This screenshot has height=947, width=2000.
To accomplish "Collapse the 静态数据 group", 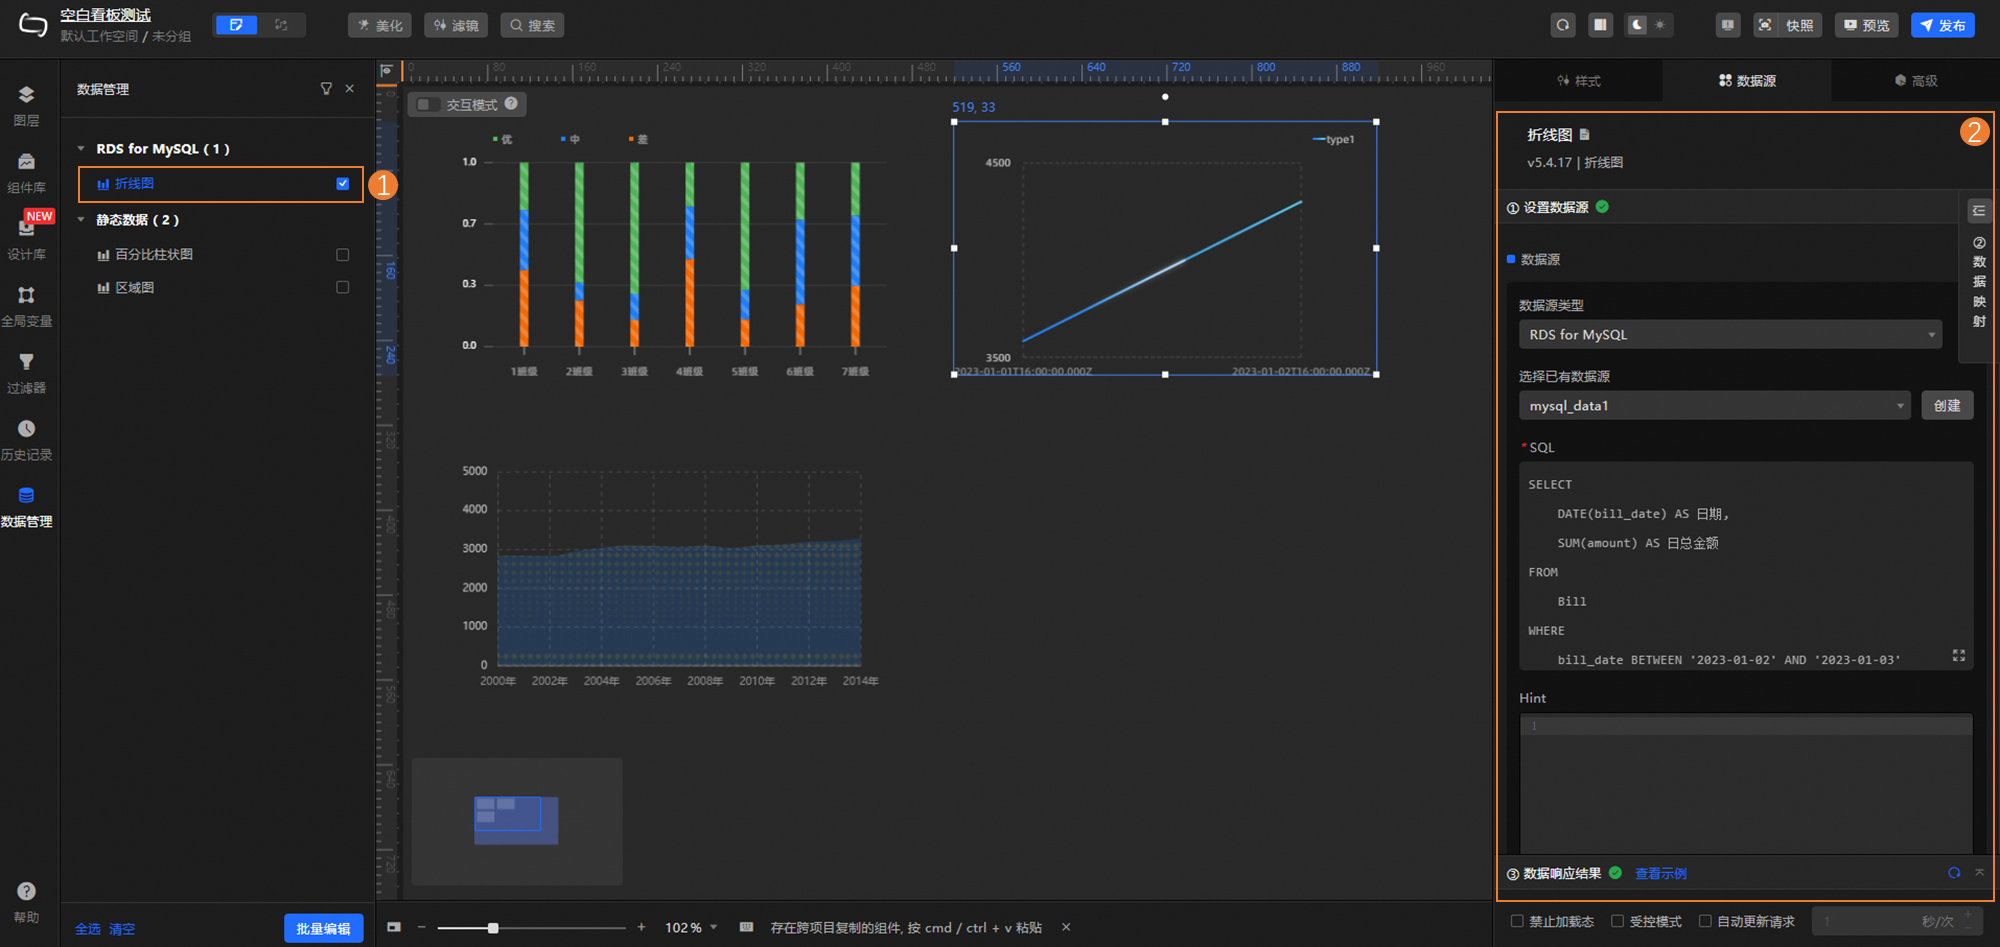I will (81, 219).
